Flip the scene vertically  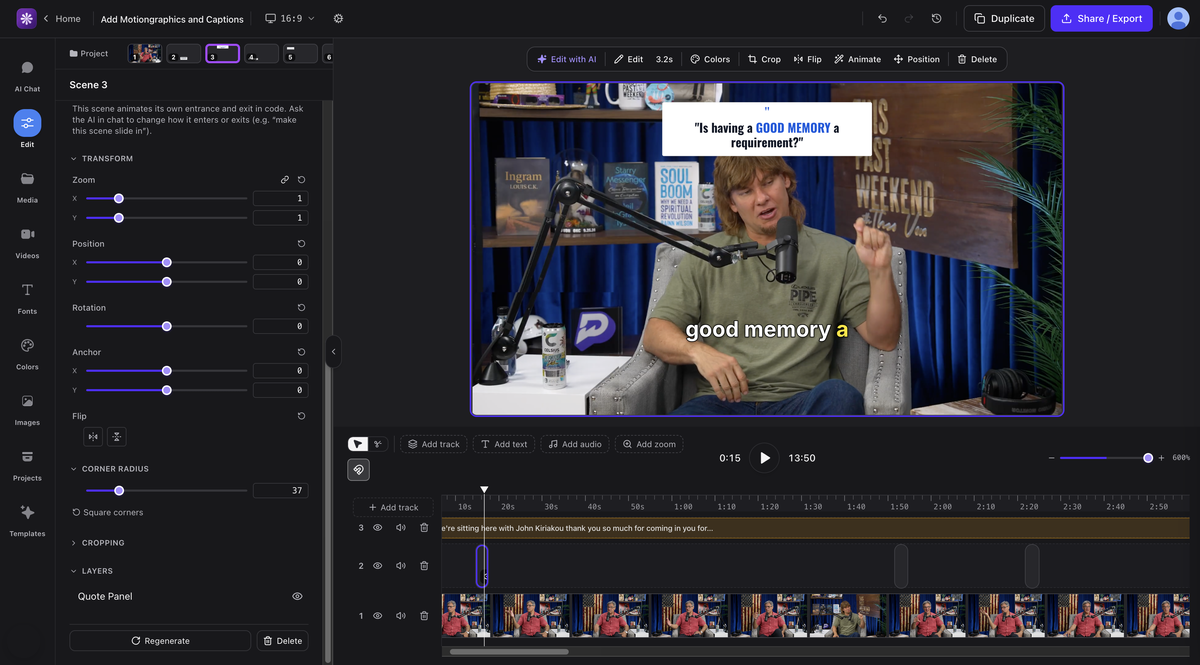116,437
